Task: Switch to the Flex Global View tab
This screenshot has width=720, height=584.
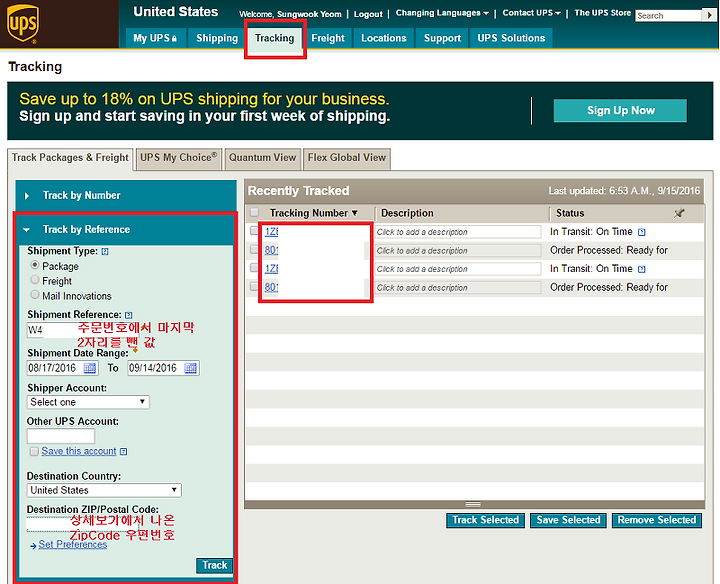Action: click(x=347, y=158)
